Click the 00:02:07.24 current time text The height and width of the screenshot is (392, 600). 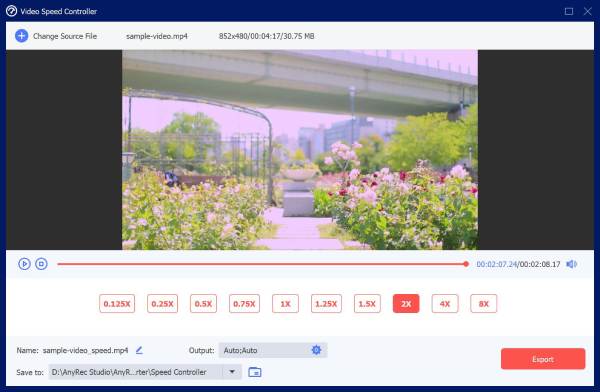click(497, 264)
